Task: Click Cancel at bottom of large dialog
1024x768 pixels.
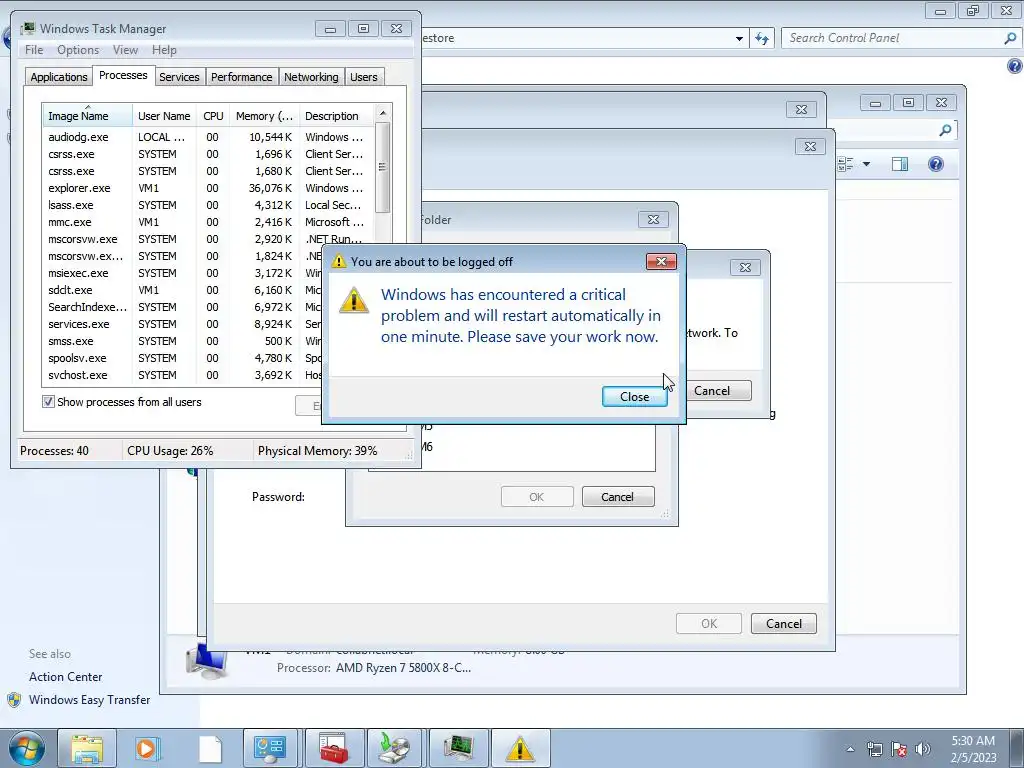Action: pyautogui.click(x=784, y=624)
